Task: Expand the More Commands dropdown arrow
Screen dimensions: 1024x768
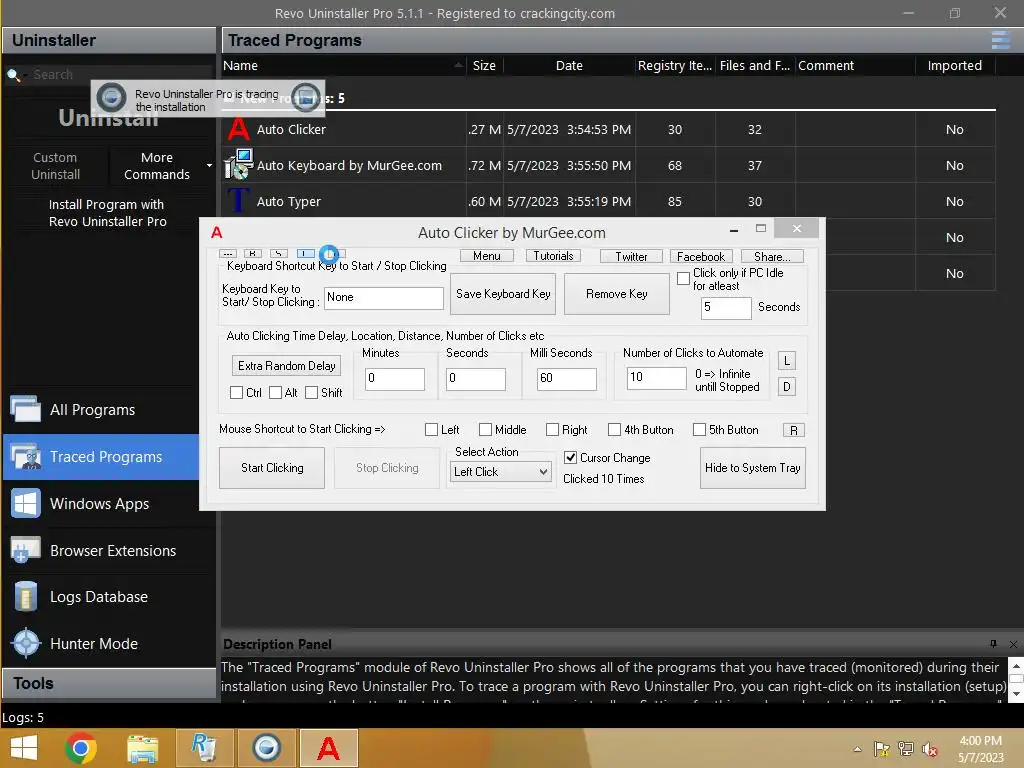Action: 209,166
